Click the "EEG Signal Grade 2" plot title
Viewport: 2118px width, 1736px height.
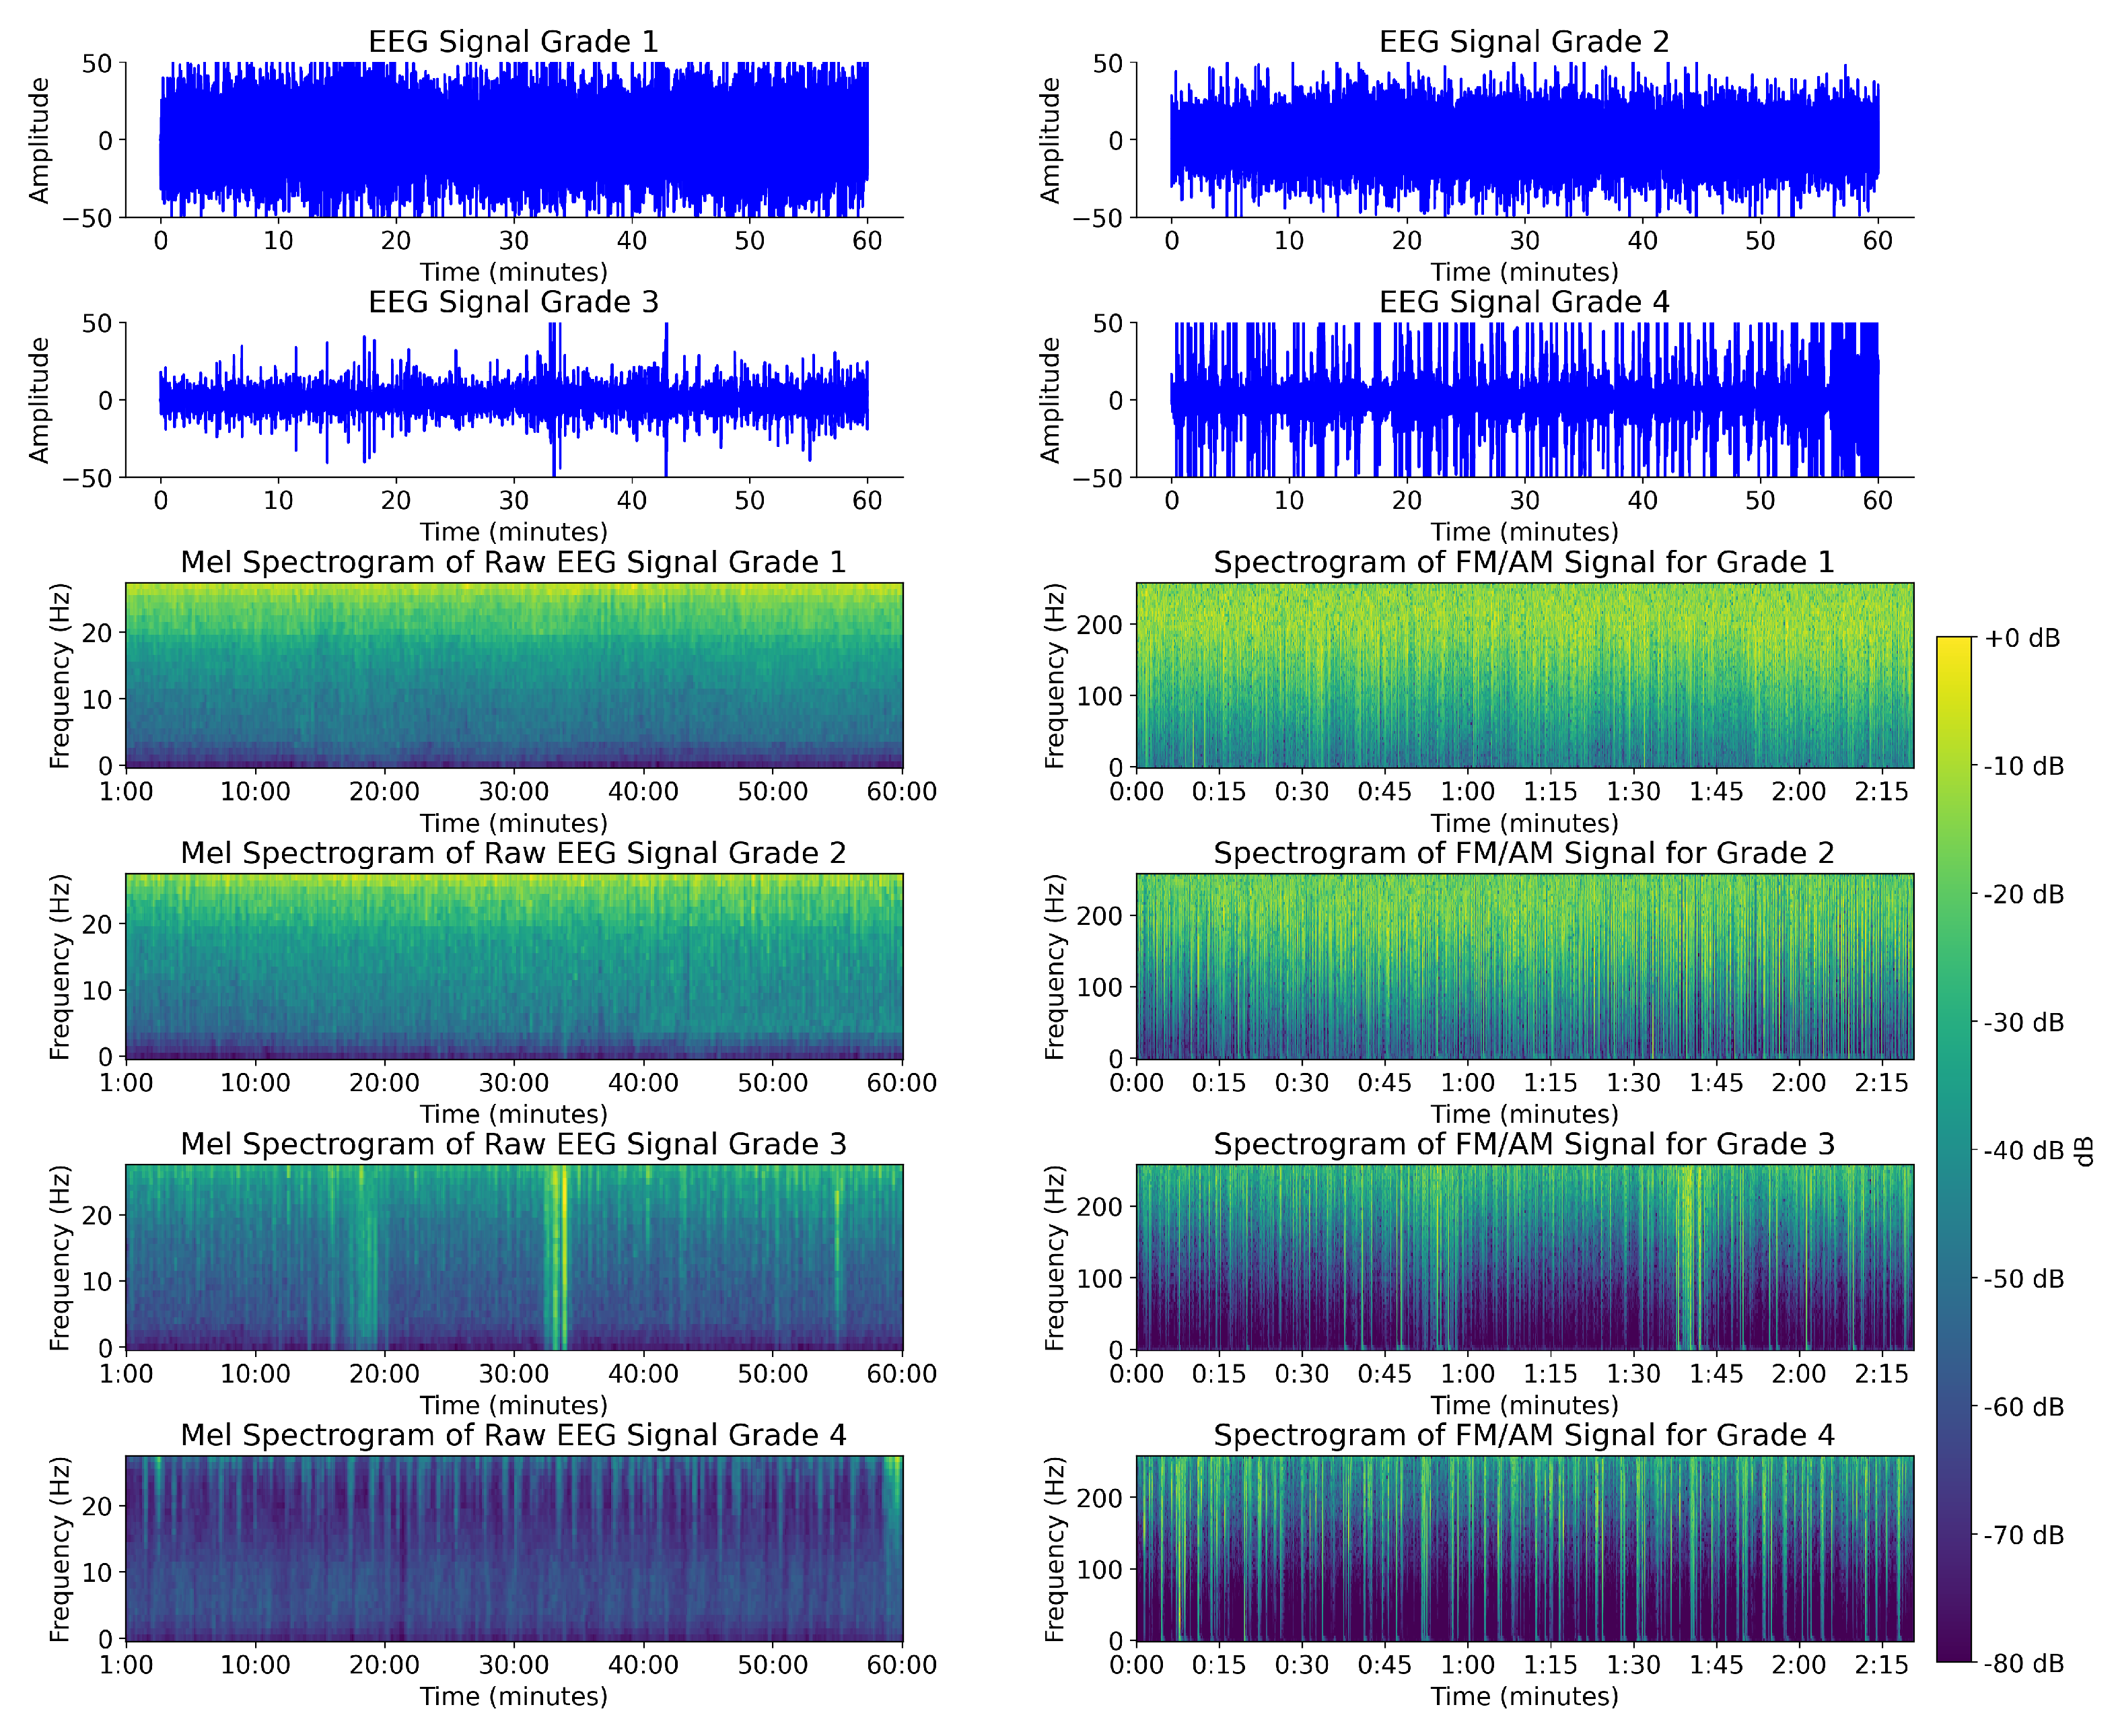point(1524,42)
